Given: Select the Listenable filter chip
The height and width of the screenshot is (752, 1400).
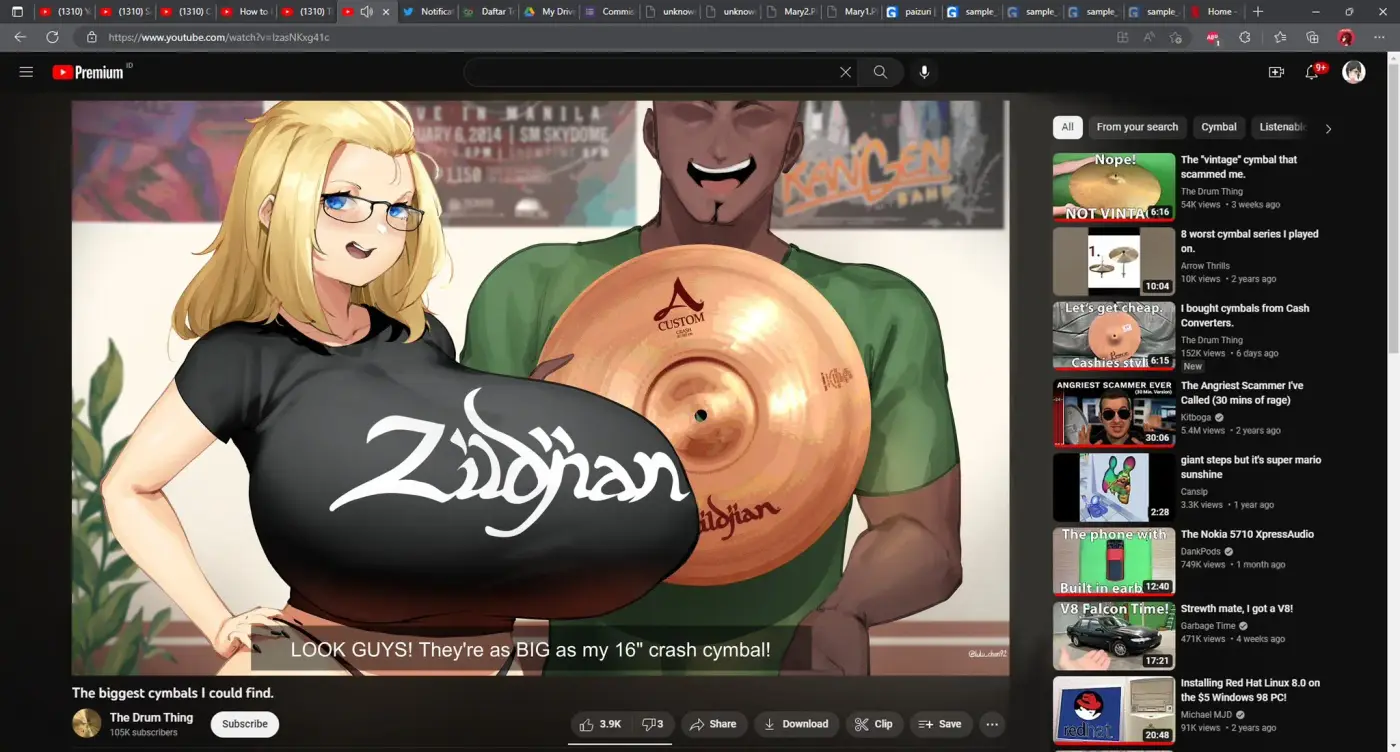Looking at the screenshot, I should click(1282, 127).
